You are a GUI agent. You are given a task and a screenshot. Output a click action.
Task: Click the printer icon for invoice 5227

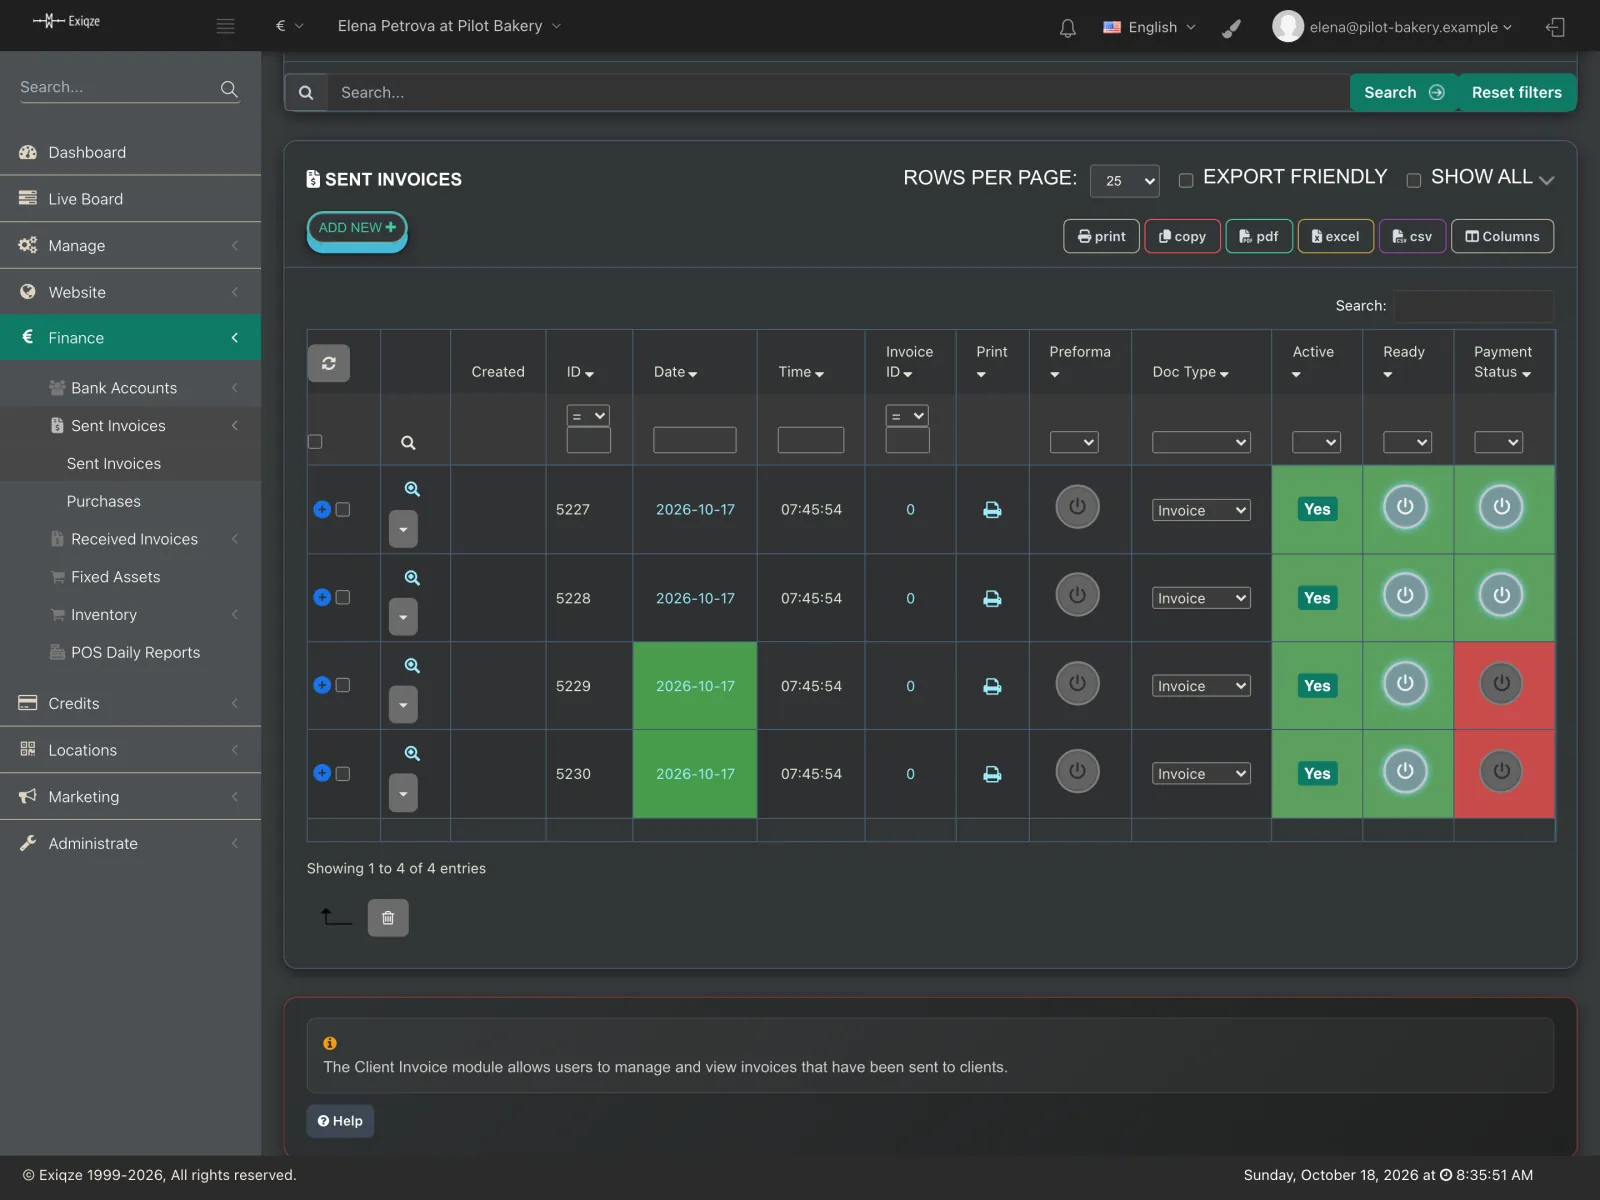pos(992,510)
